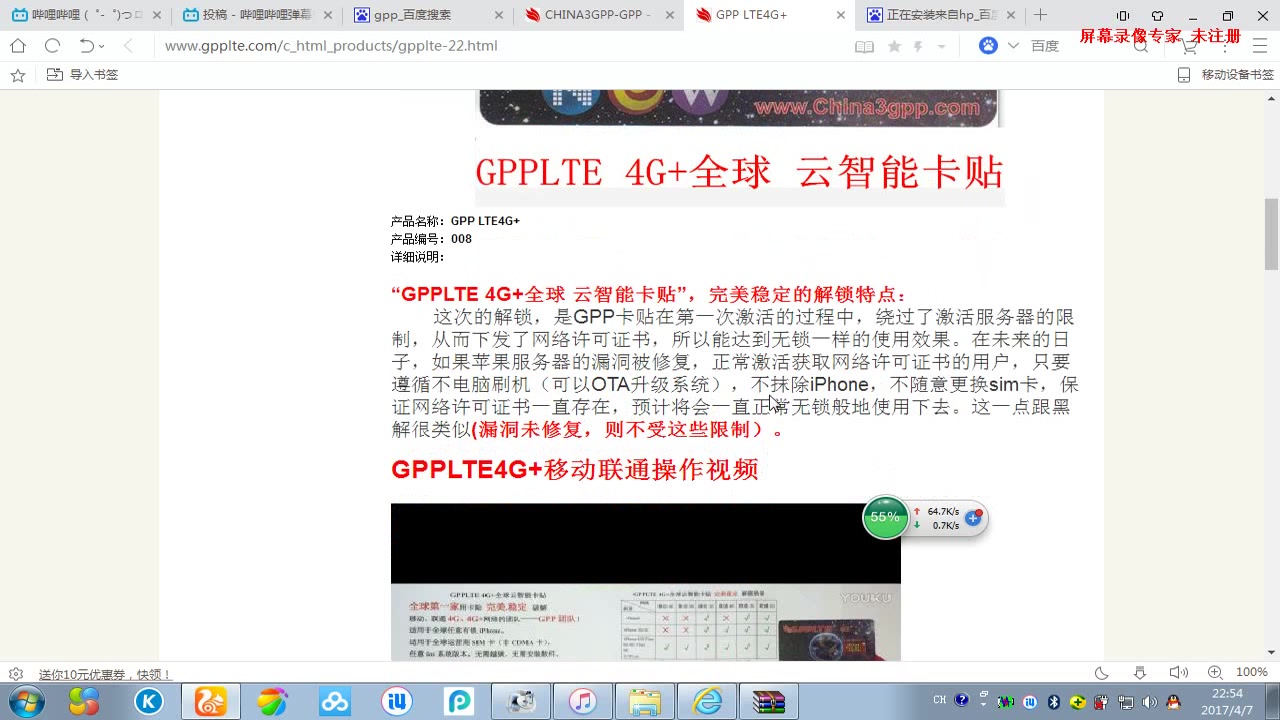Click the page vertical scrollbar thumb
Image resolution: width=1280 pixels, height=720 pixels.
click(1272, 234)
